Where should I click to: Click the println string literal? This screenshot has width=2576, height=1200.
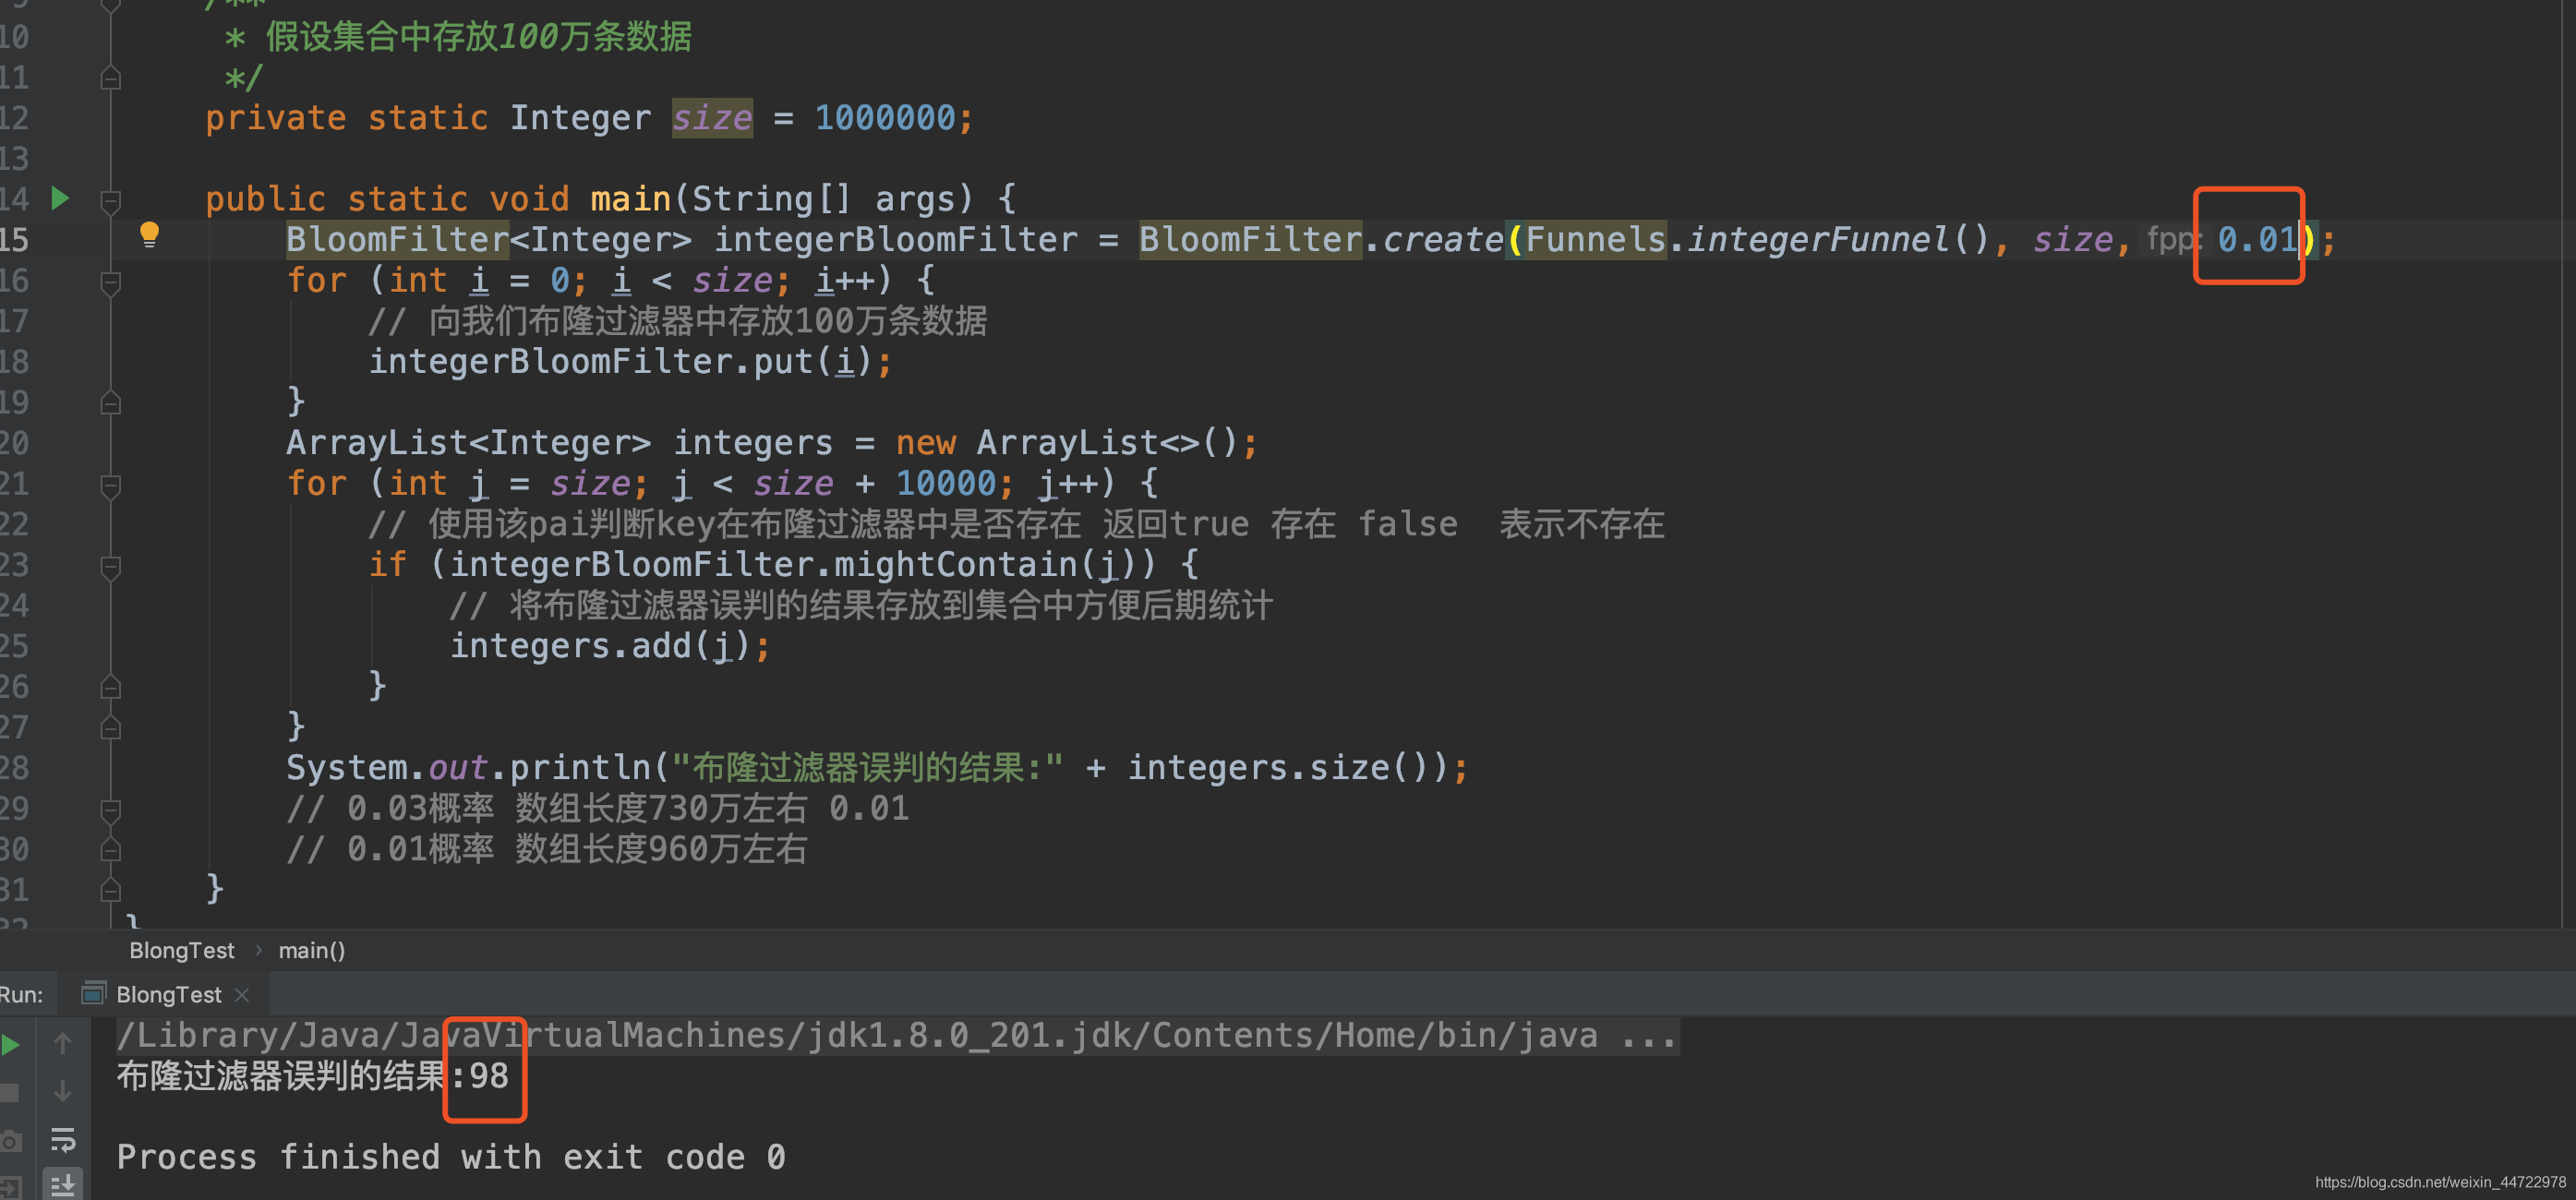(867, 767)
